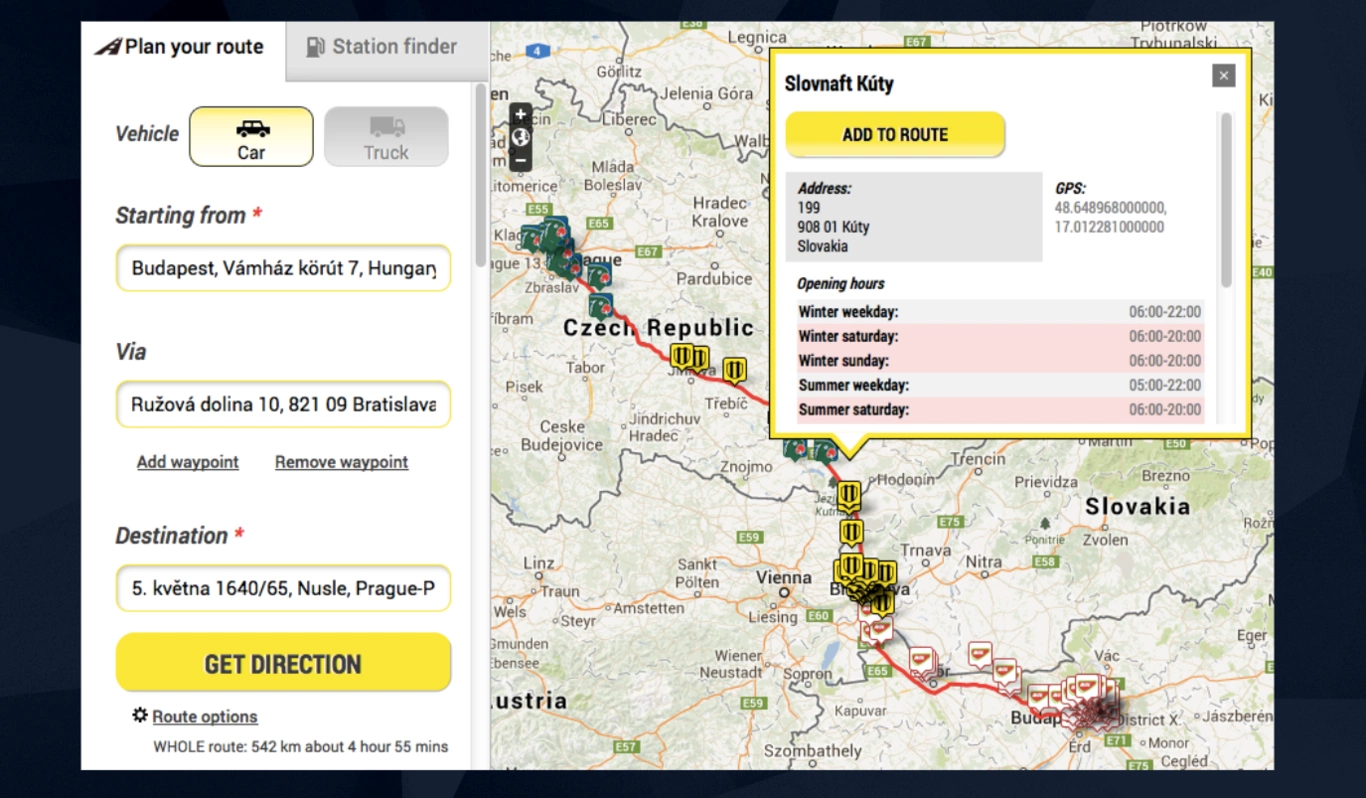Image resolution: width=1366 pixels, height=798 pixels.
Task: Select green station marker above Czech Republic label
Action: click(x=601, y=306)
